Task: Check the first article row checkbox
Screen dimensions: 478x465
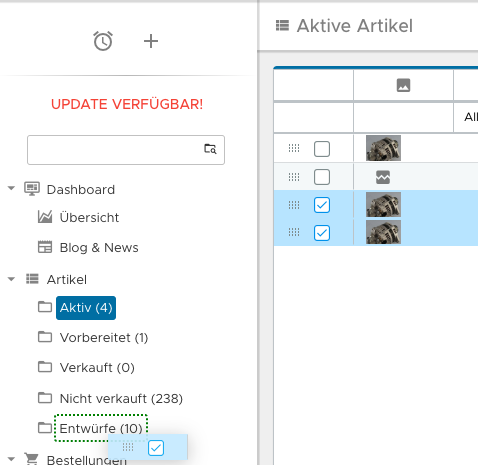Action: [x=322, y=149]
